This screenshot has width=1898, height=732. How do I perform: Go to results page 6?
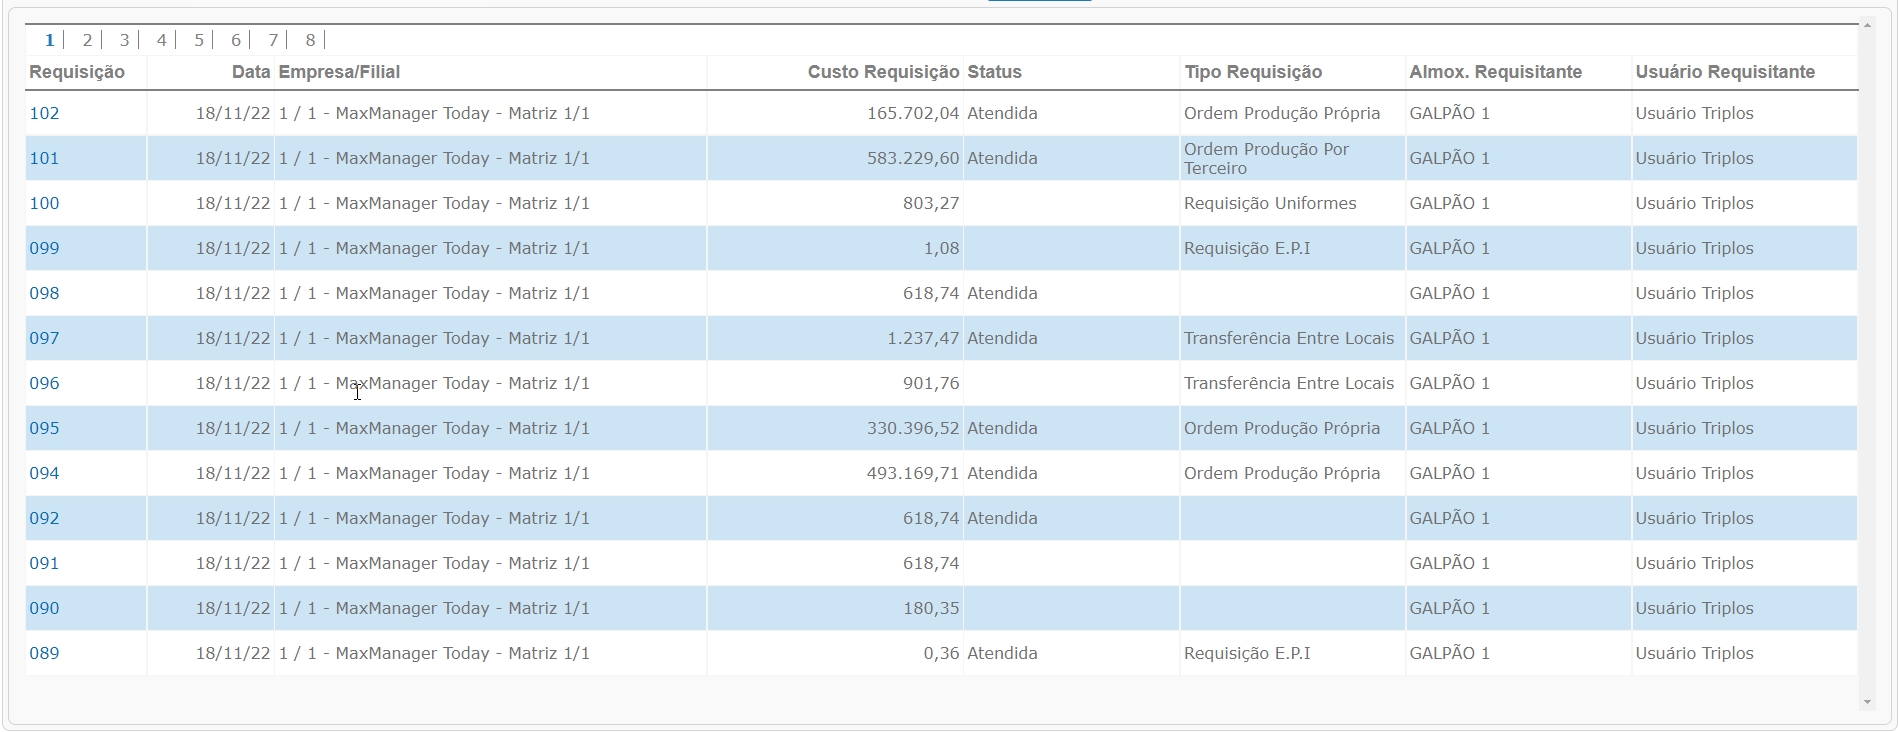point(236,40)
